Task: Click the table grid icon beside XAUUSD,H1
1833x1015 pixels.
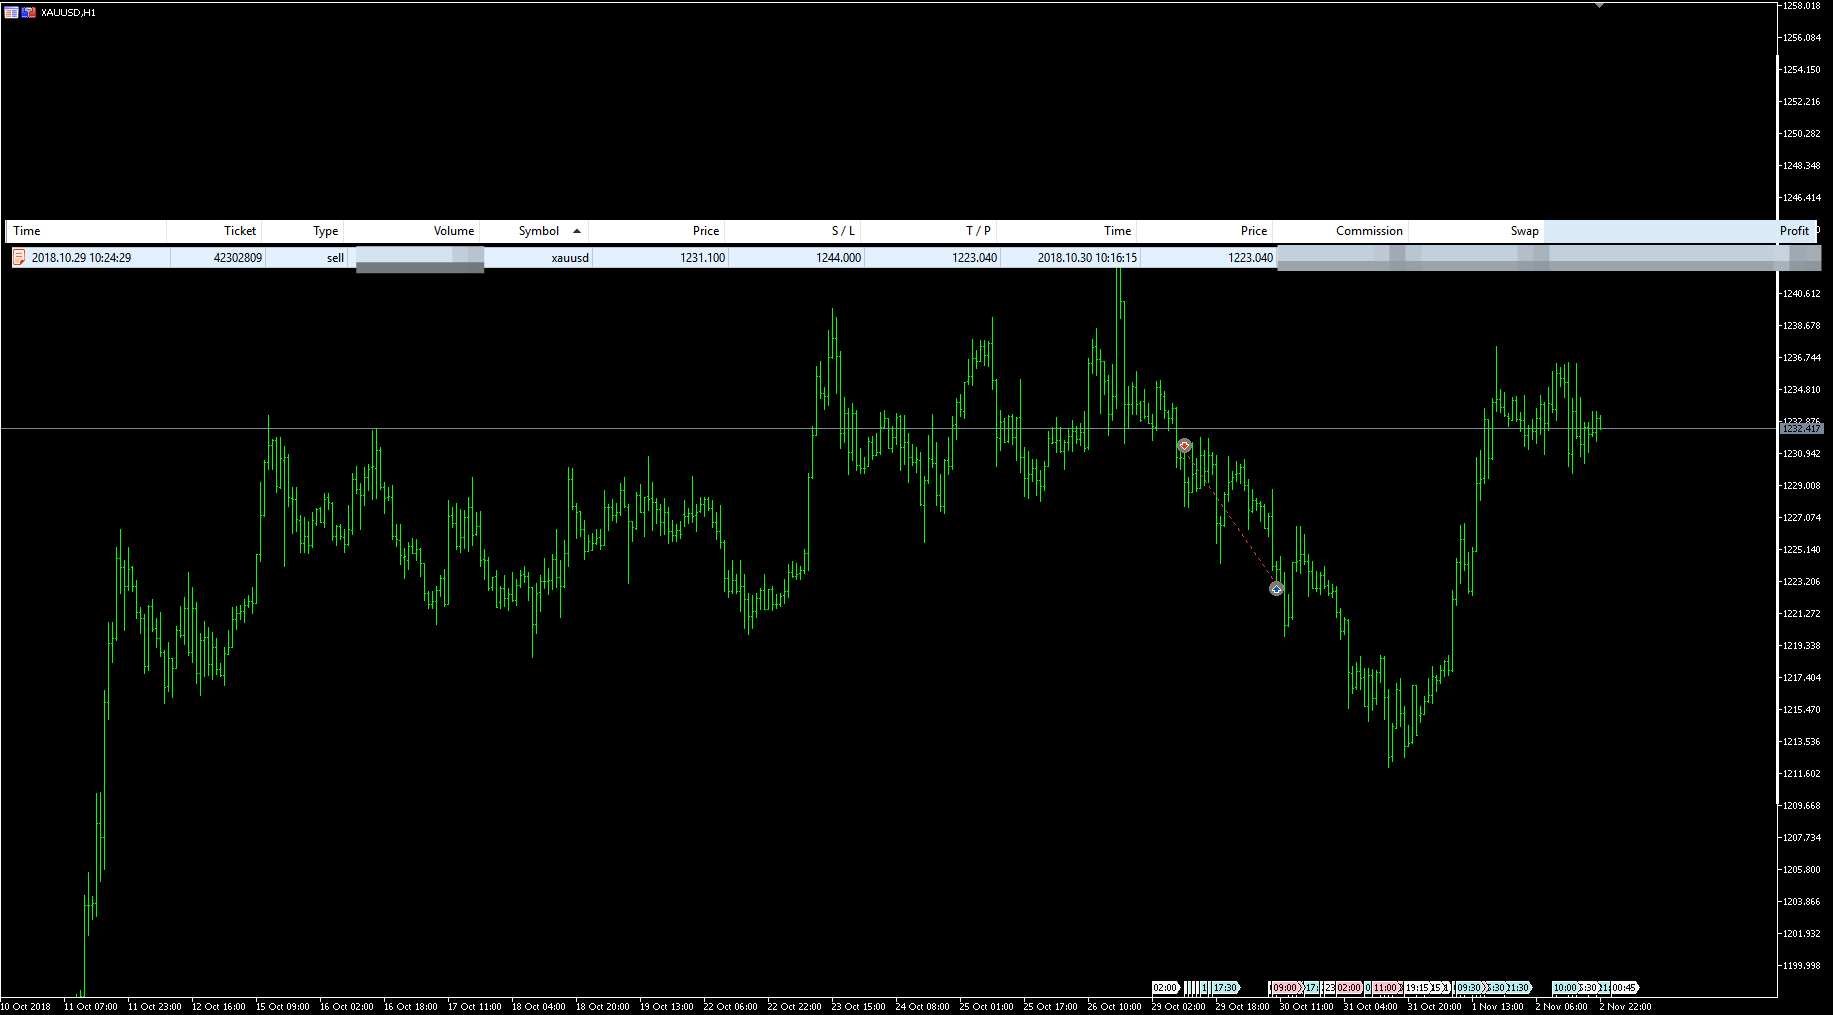Action: tap(11, 12)
